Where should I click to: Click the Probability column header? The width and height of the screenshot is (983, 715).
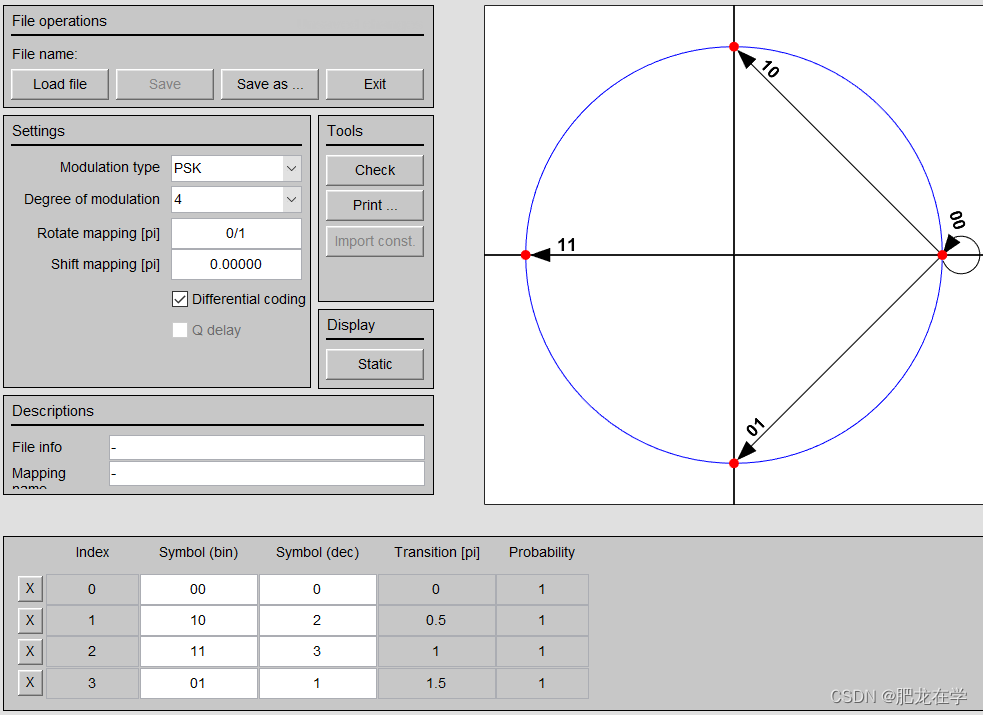pos(542,552)
